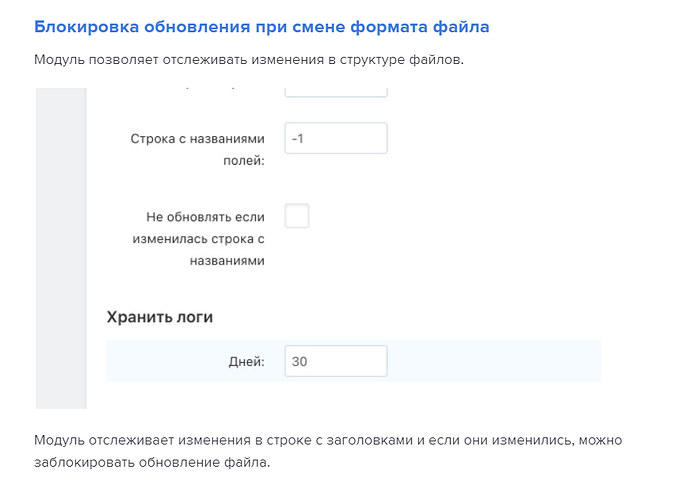The height and width of the screenshot is (481, 690).
Task: Click the "Дней:" label
Action: coord(246,362)
